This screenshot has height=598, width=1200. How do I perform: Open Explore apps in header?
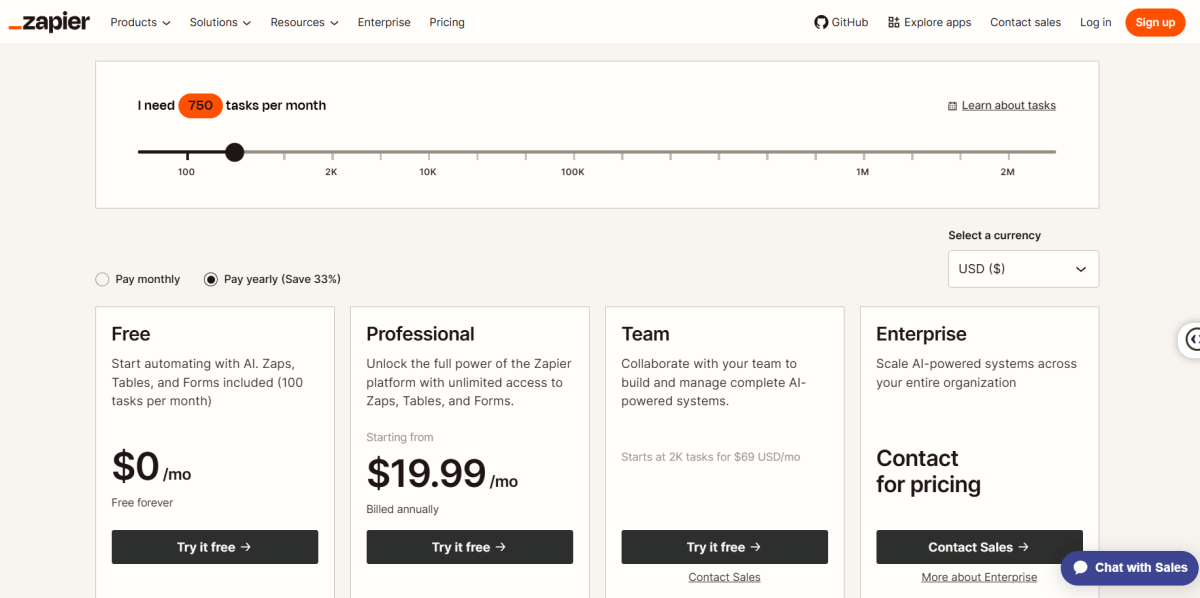(929, 22)
